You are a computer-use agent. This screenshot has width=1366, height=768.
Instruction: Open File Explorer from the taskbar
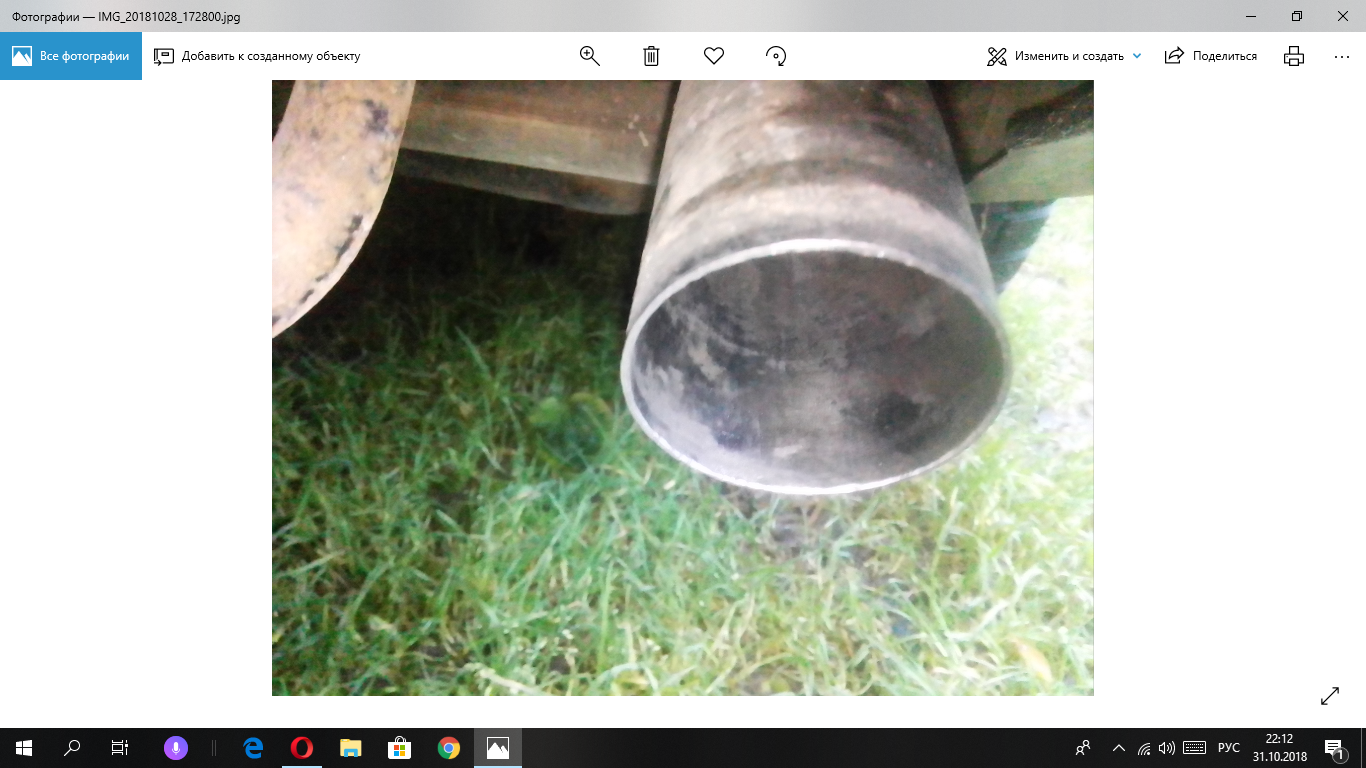click(350, 748)
